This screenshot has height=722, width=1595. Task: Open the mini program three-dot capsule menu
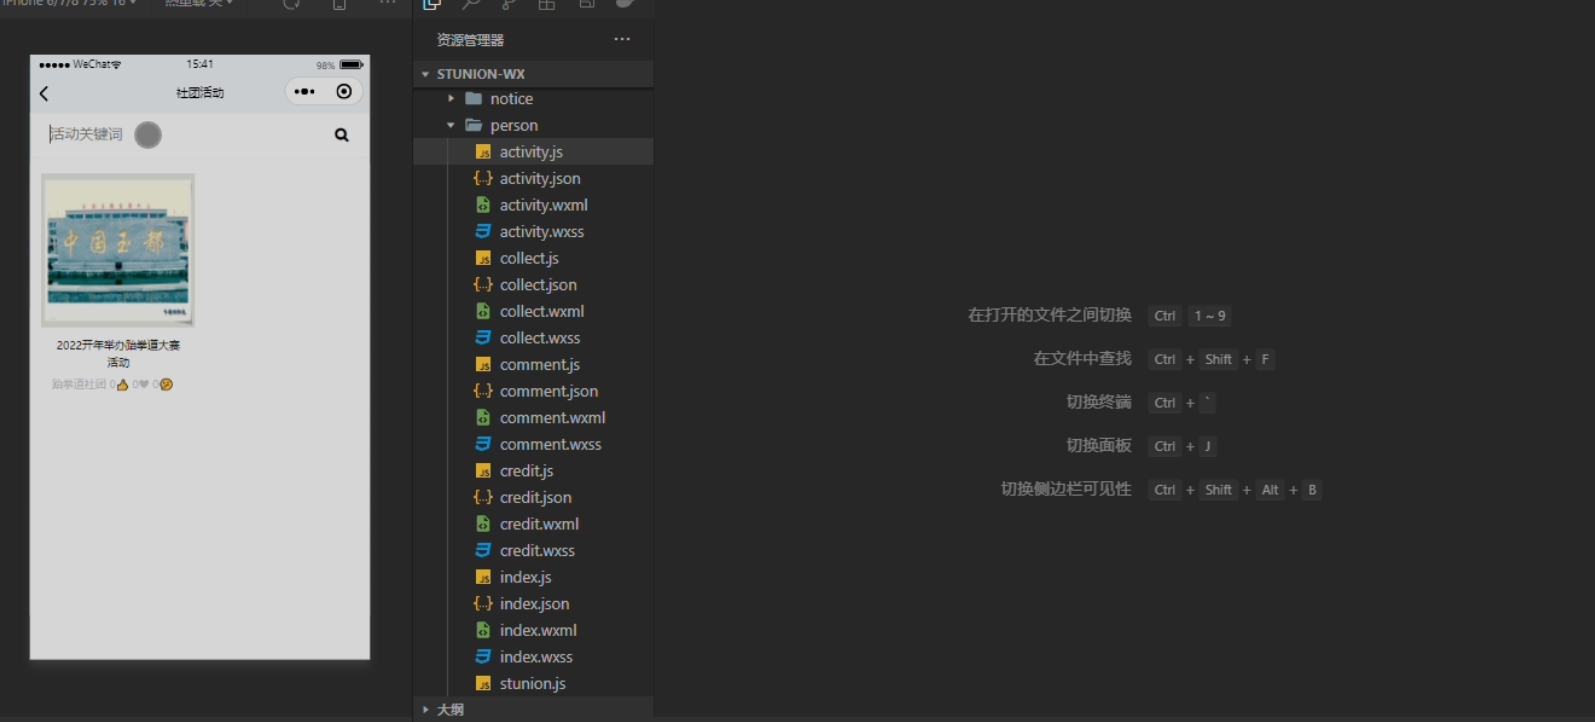click(305, 92)
